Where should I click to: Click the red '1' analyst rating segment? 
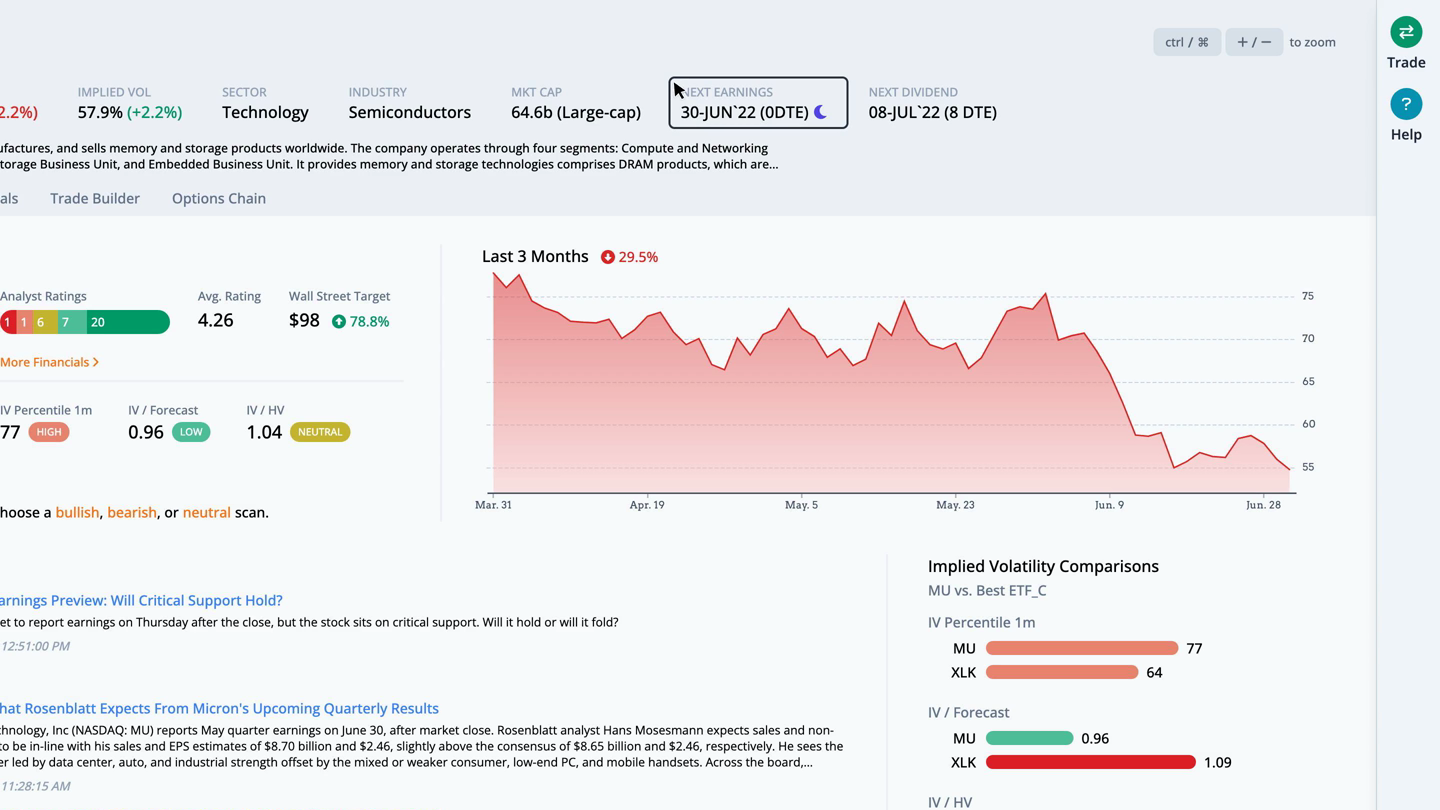[7, 322]
